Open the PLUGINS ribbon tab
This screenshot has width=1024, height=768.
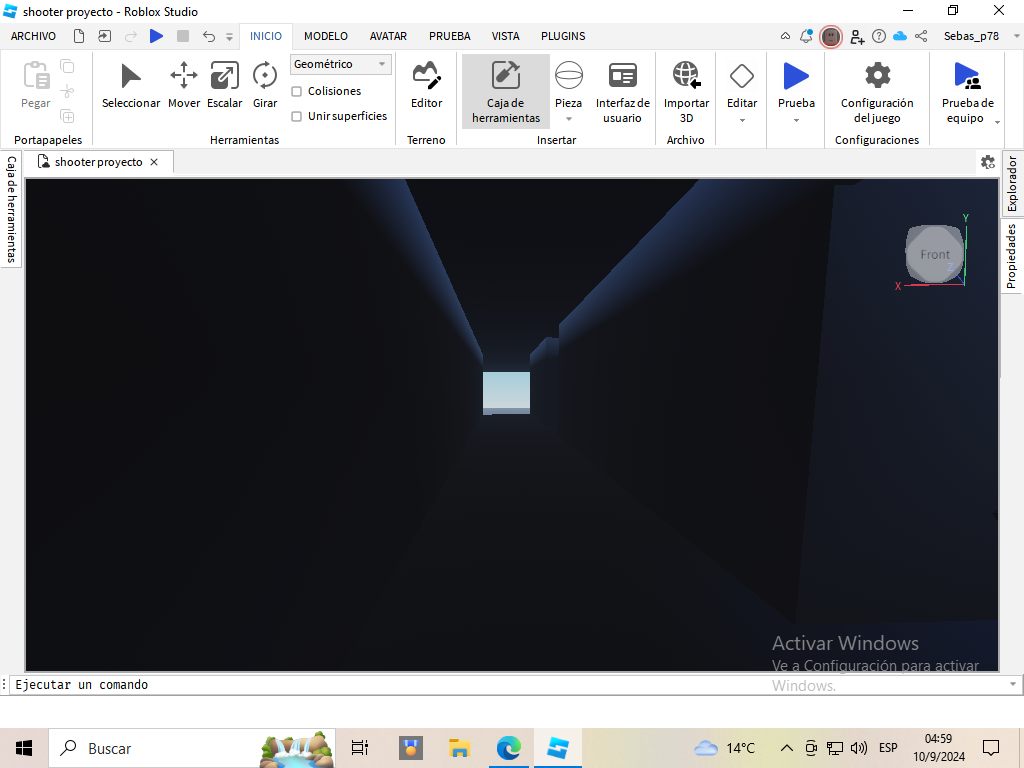pos(563,36)
